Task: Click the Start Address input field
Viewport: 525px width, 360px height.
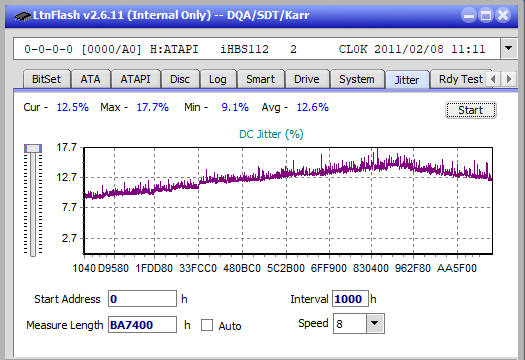Action: pyautogui.click(x=142, y=299)
